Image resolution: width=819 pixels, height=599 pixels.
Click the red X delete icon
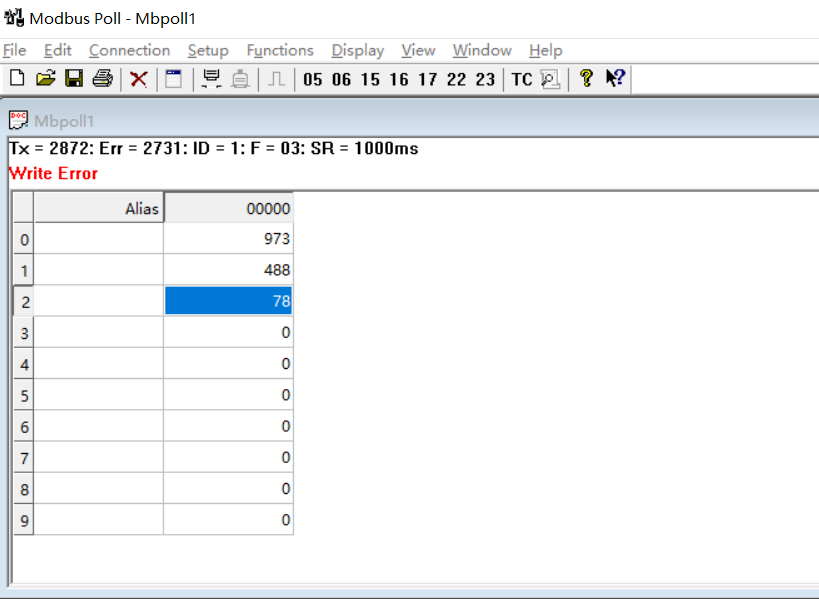click(138, 79)
